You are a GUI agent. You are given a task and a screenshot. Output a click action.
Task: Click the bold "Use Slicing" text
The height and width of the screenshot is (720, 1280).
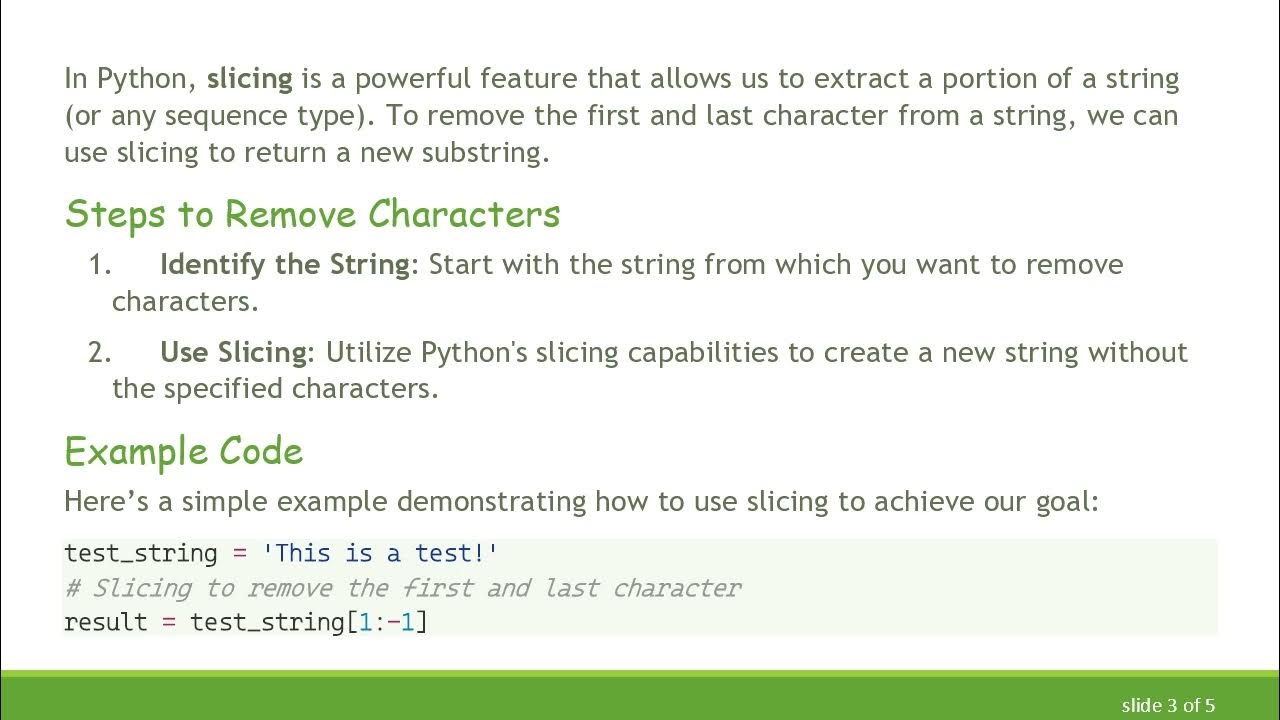pos(233,352)
